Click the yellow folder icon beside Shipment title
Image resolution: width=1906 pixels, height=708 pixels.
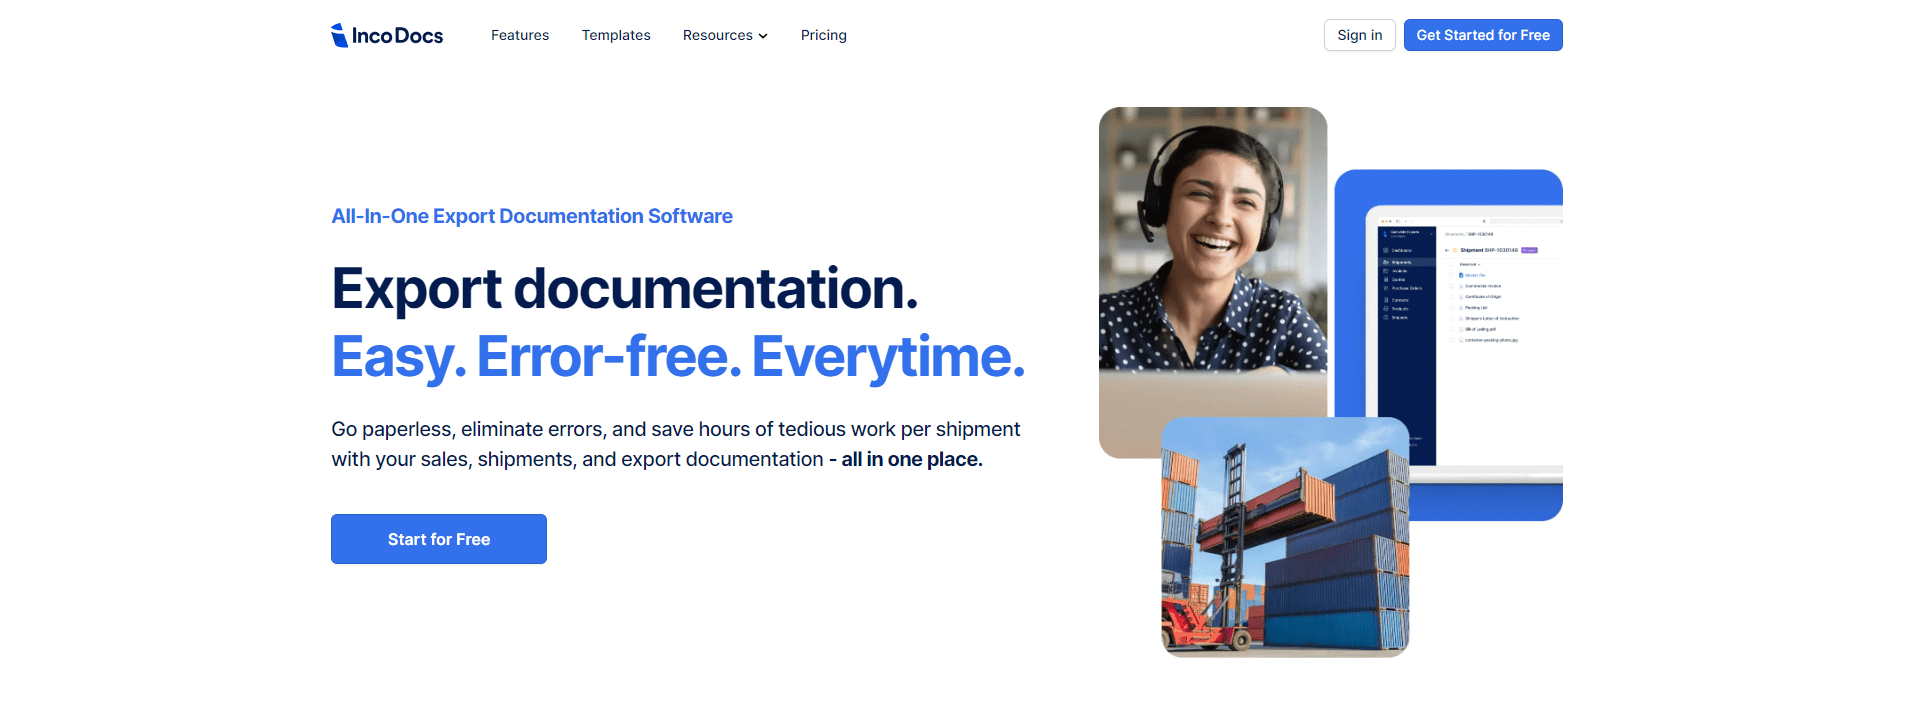(x=1454, y=250)
